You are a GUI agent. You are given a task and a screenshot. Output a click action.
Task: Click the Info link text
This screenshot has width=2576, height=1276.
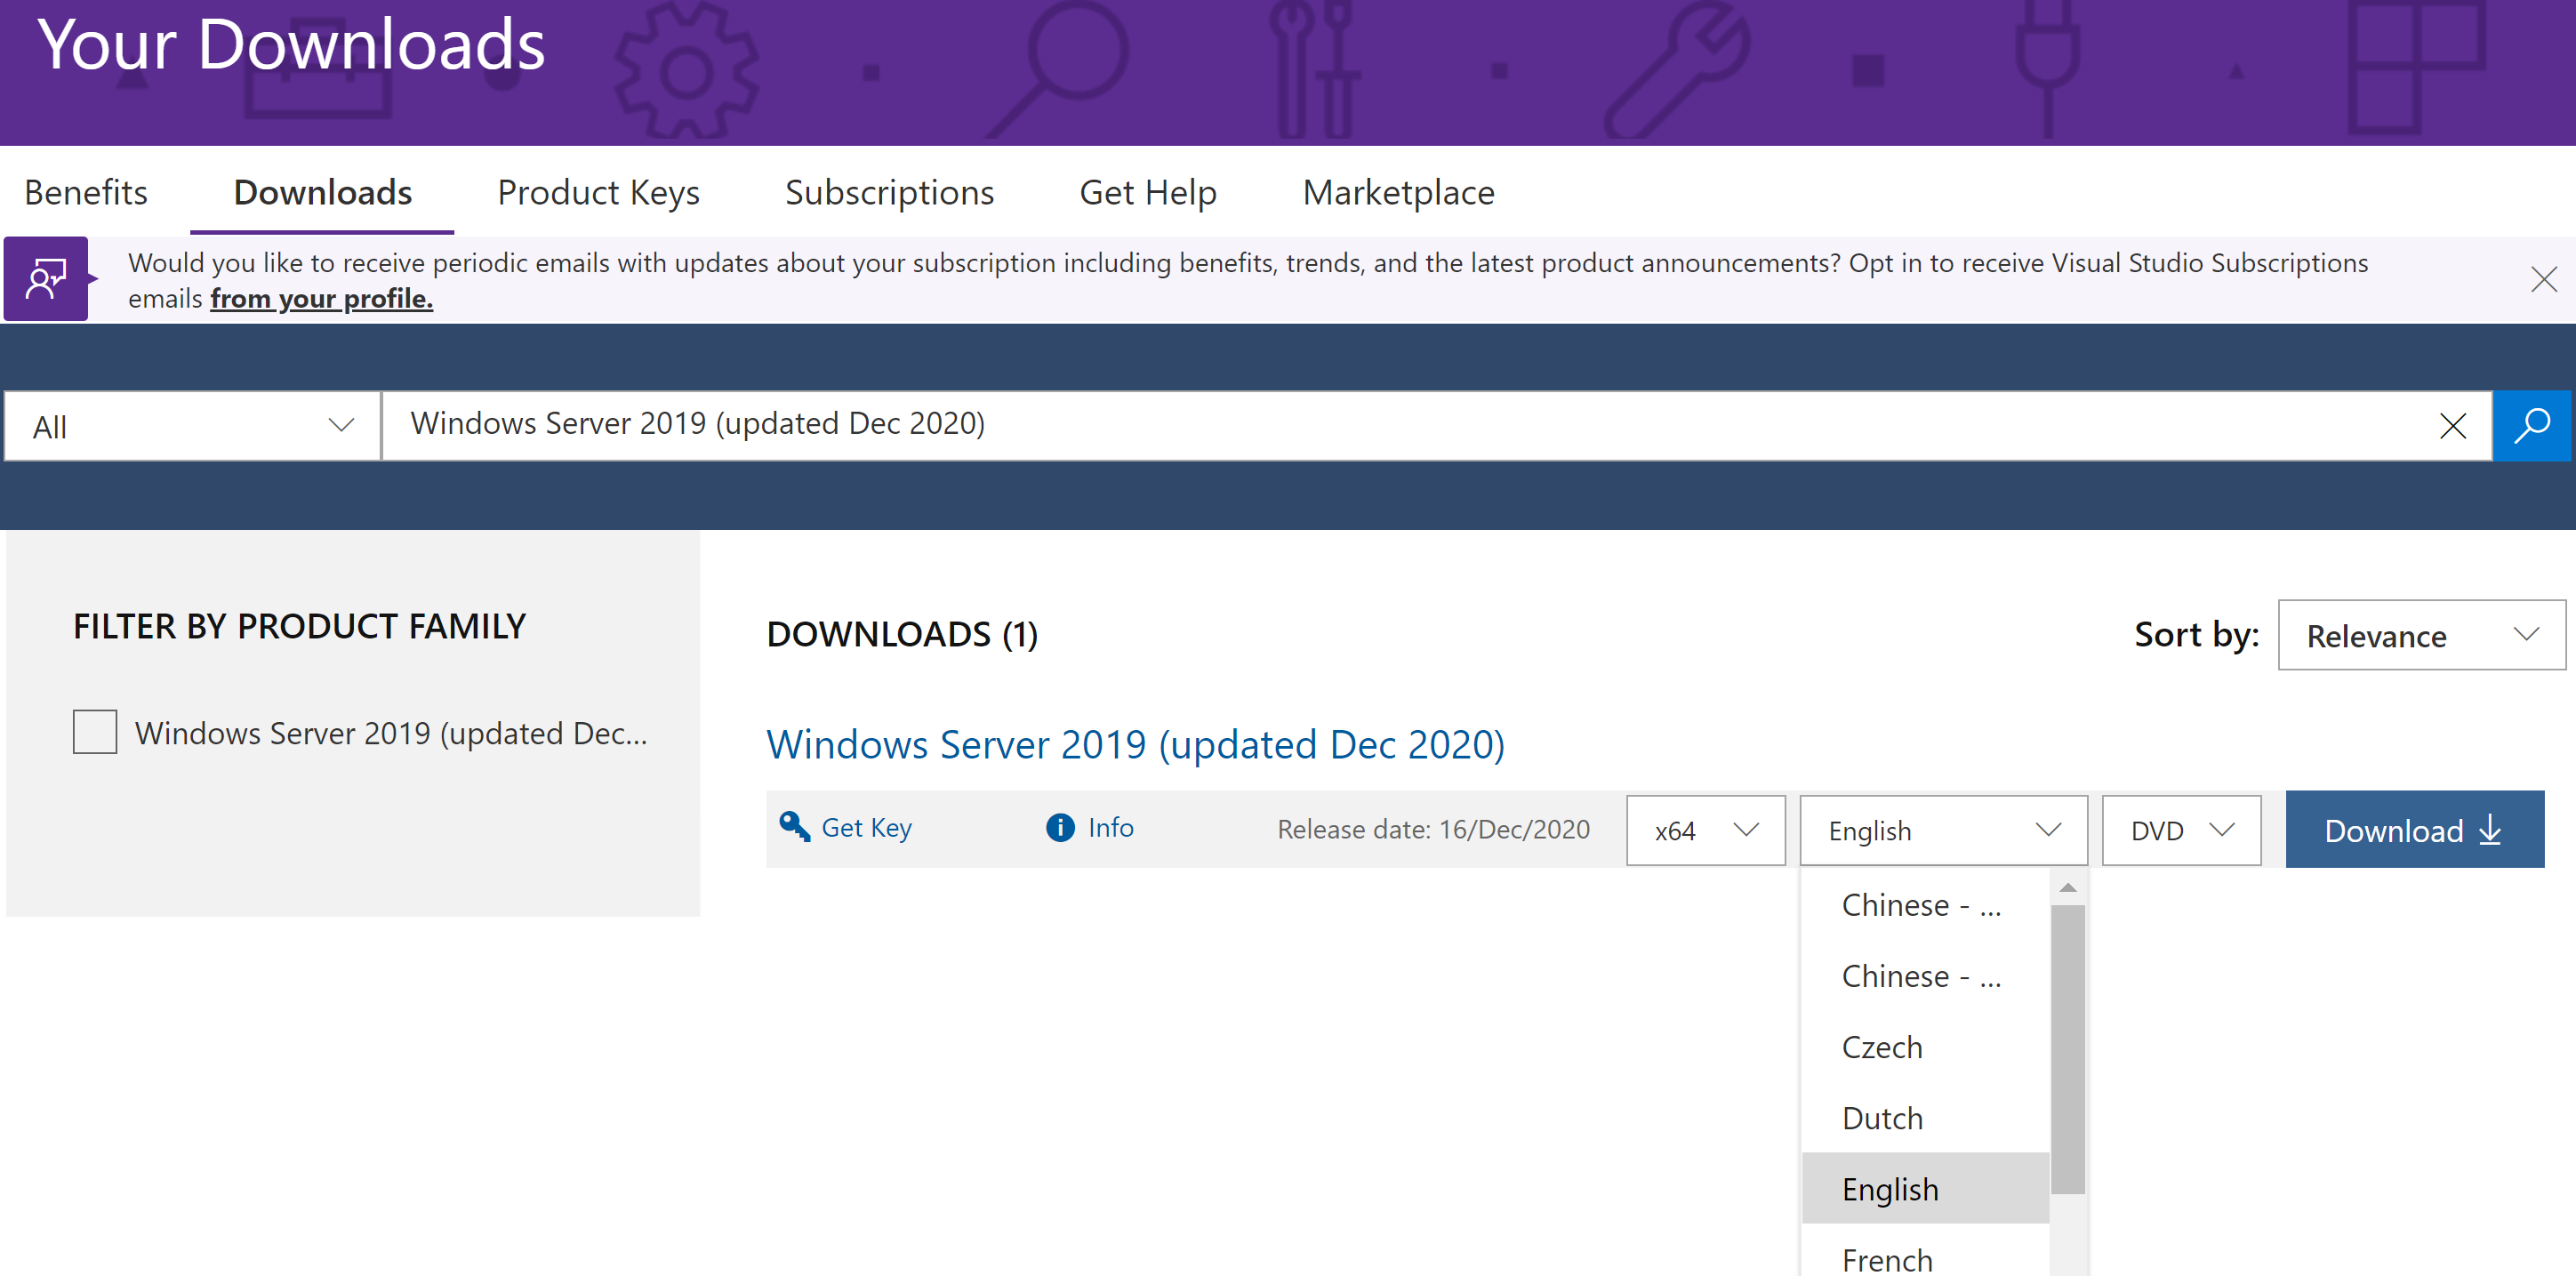pos(1110,828)
